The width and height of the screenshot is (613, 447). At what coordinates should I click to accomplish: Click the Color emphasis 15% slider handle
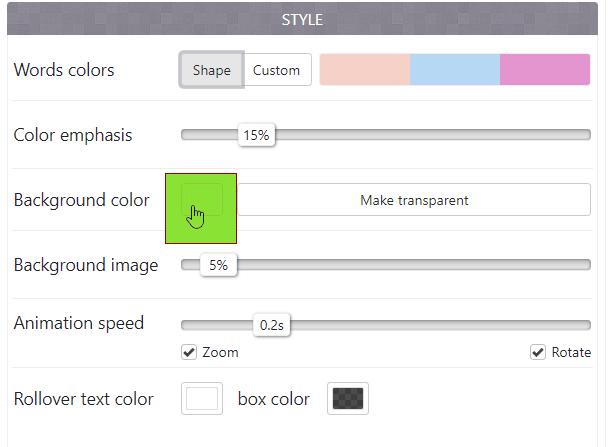point(257,135)
